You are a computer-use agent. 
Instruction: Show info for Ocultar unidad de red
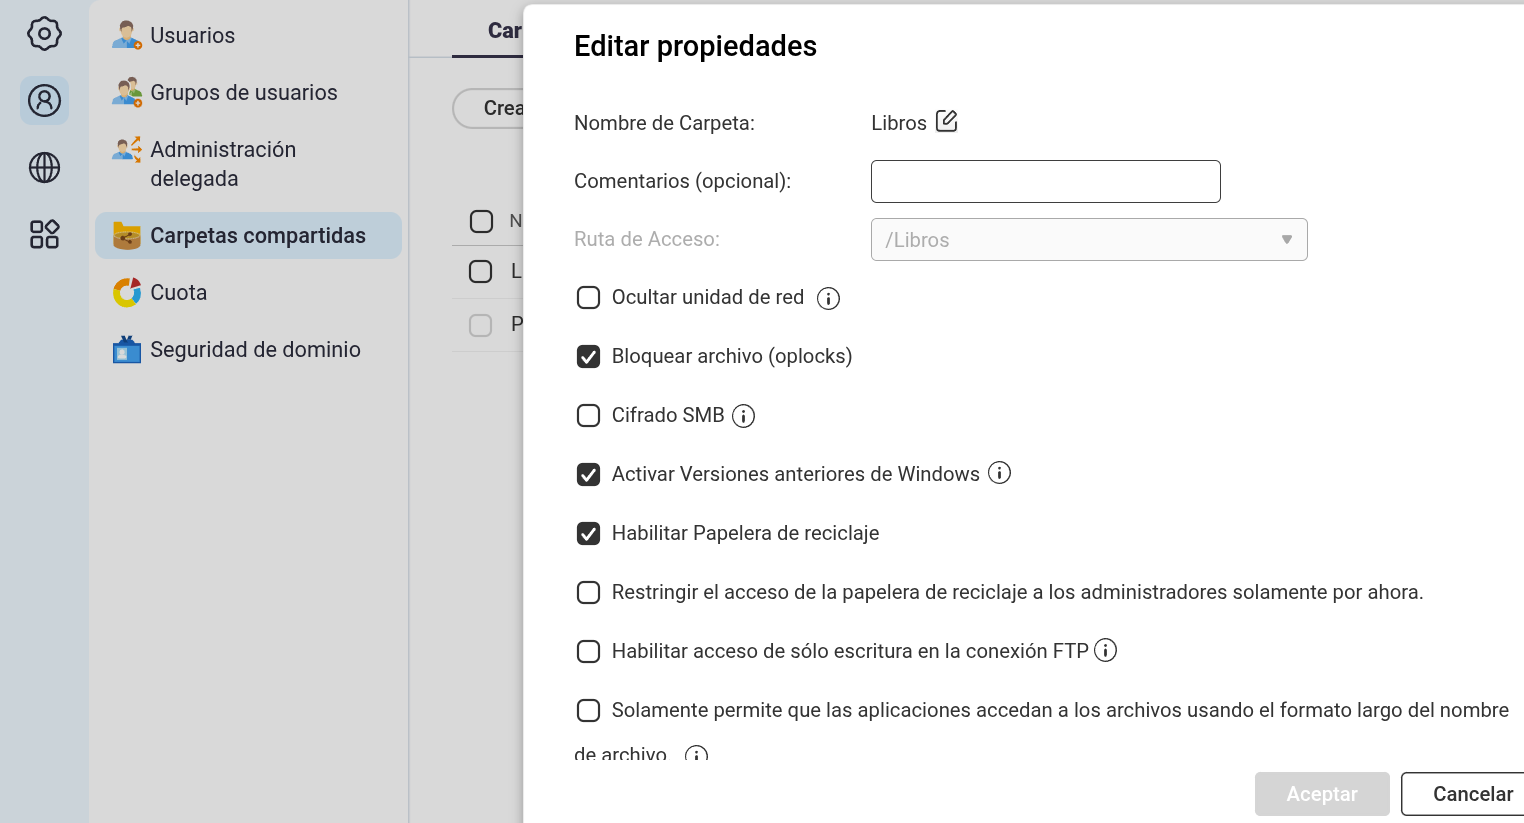click(828, 298)
